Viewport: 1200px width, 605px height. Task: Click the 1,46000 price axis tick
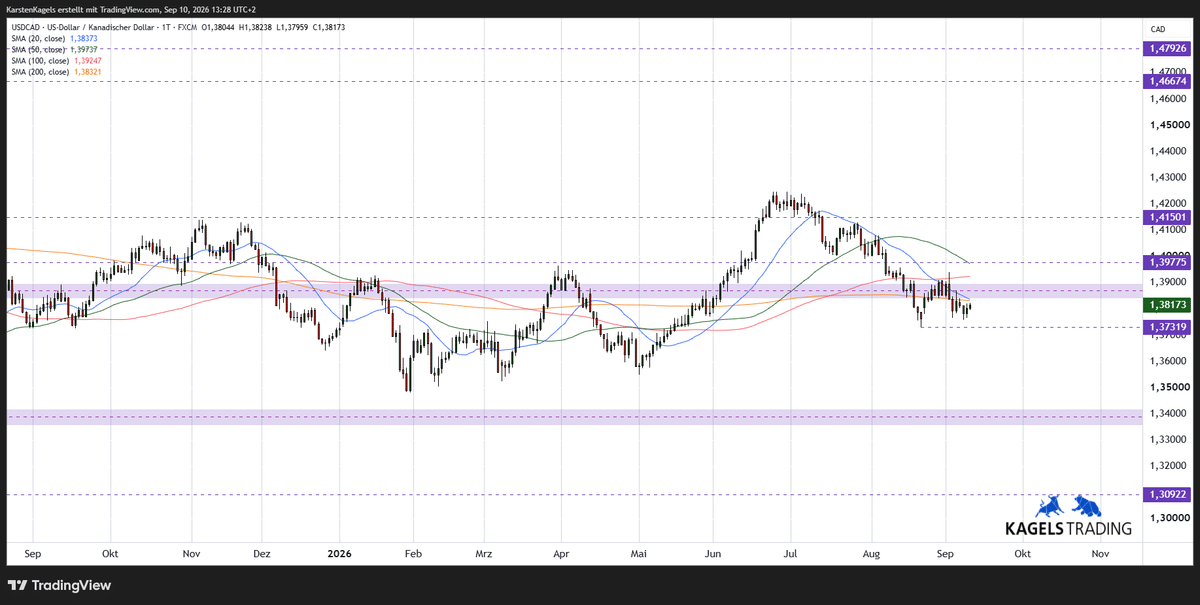click(1168, 99)
